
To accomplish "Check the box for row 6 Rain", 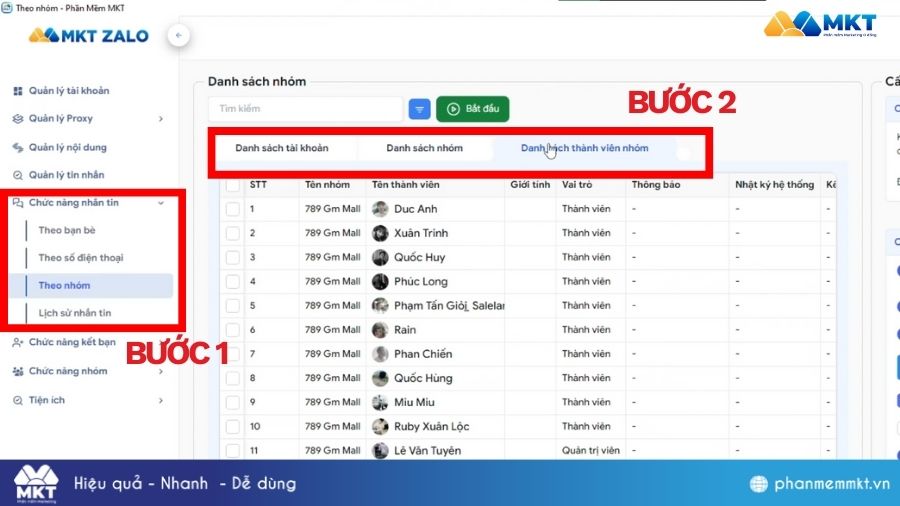I will pos(232,330).
